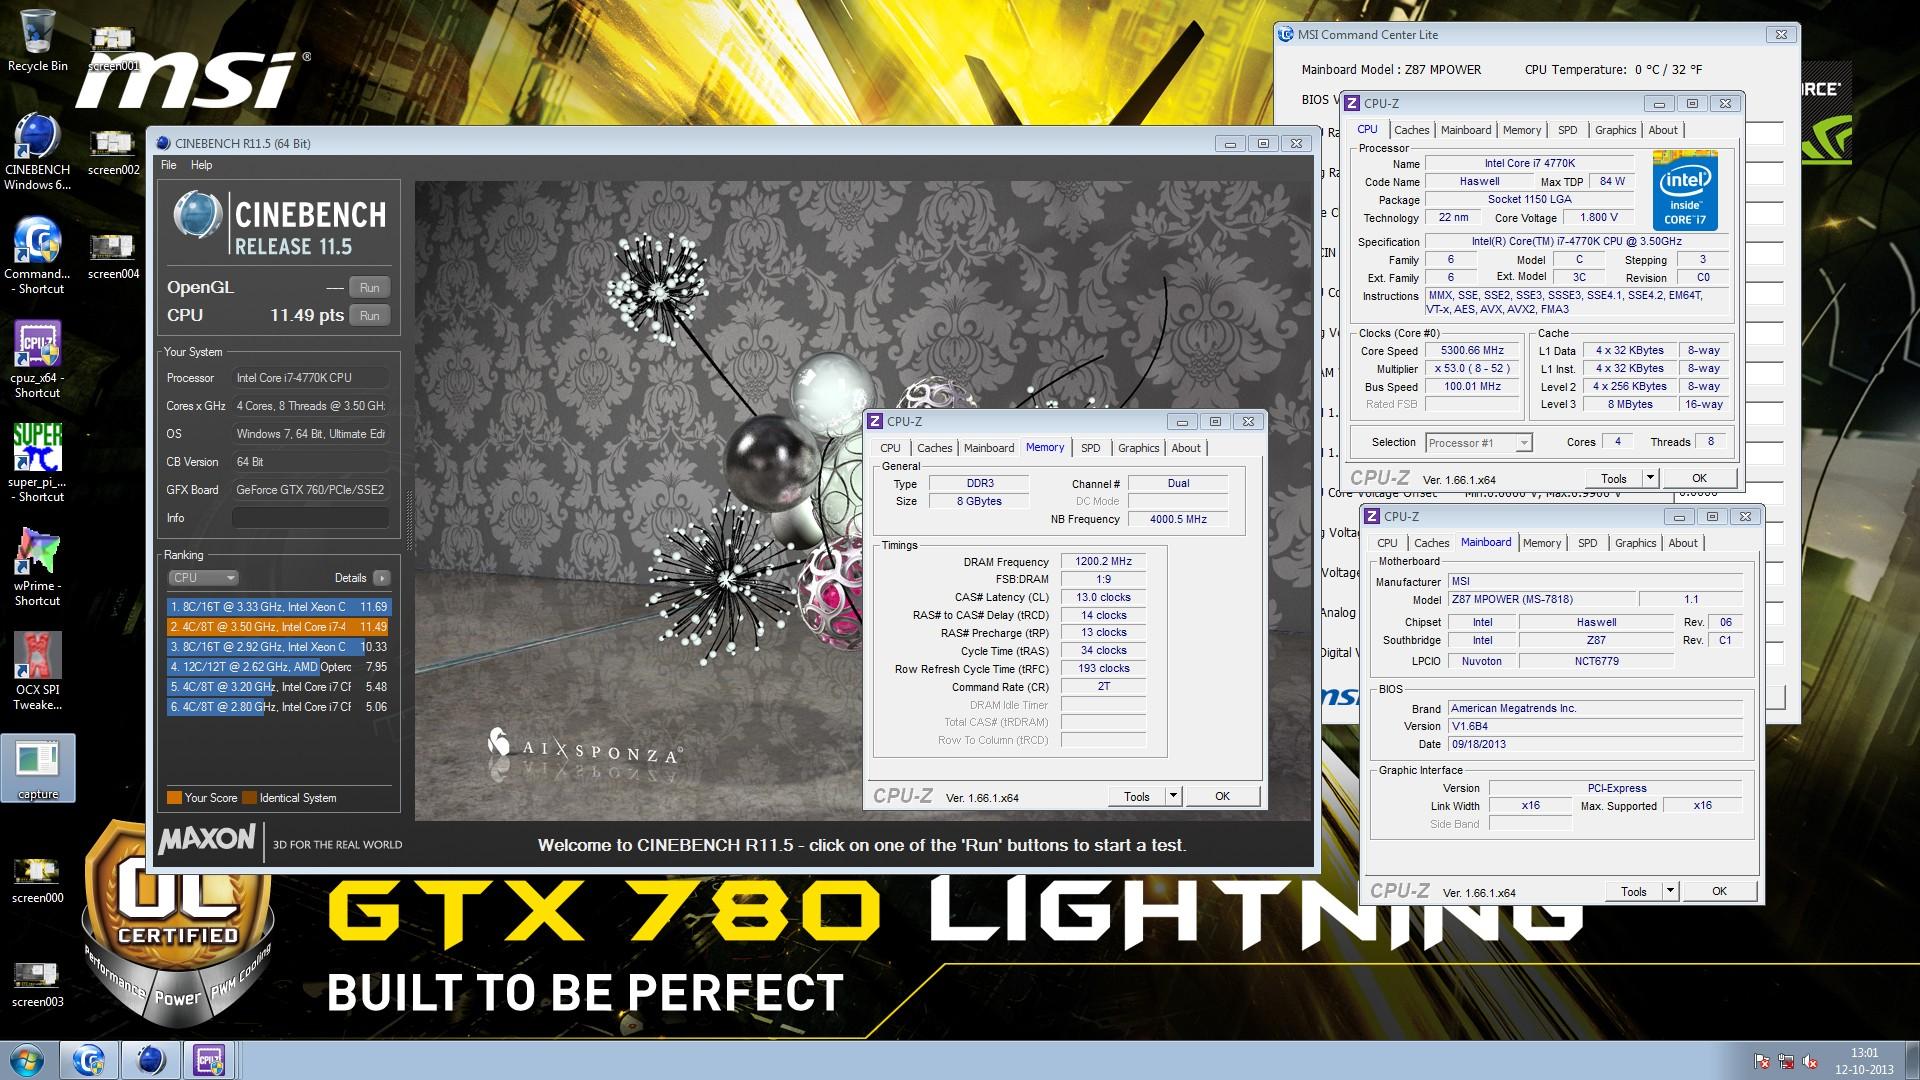Expand the Tools arrow in CPU-Z Memory window
This screenshot has height=1080, width=1920.
[x=1174, y=796]
